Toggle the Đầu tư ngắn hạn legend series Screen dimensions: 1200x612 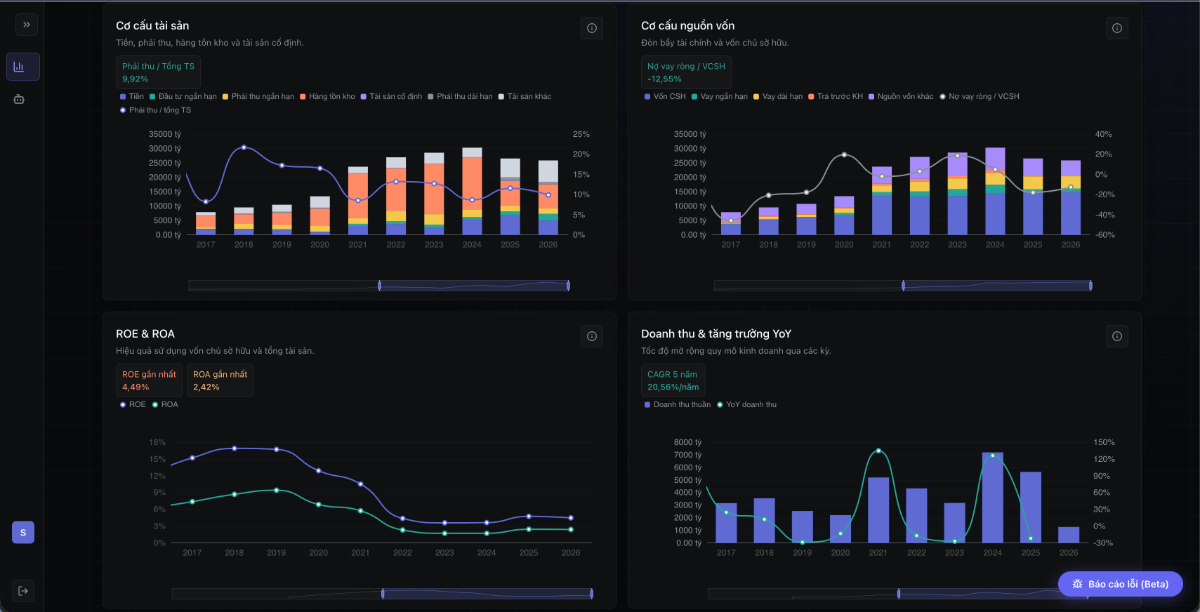(185, 96)
